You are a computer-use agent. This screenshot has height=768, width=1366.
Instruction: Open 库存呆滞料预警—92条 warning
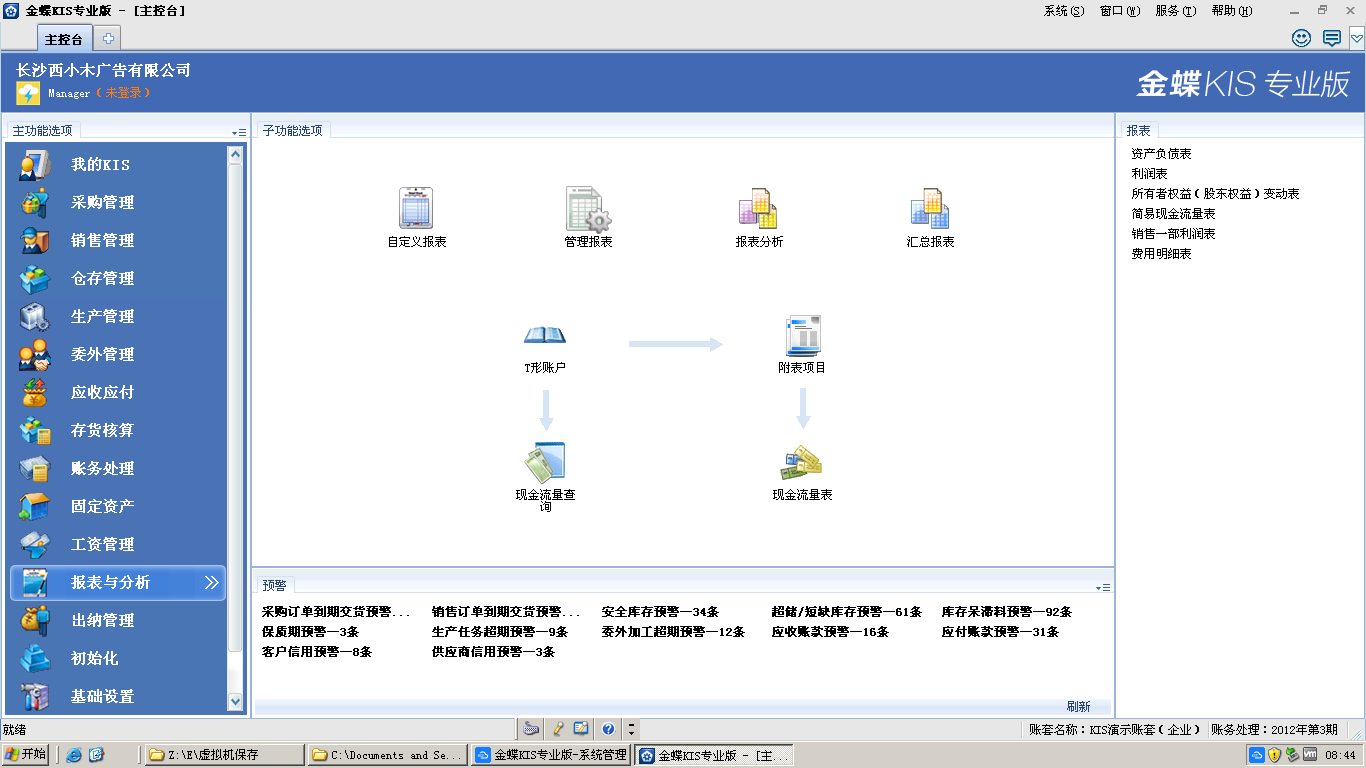(x=1006, y=612)
